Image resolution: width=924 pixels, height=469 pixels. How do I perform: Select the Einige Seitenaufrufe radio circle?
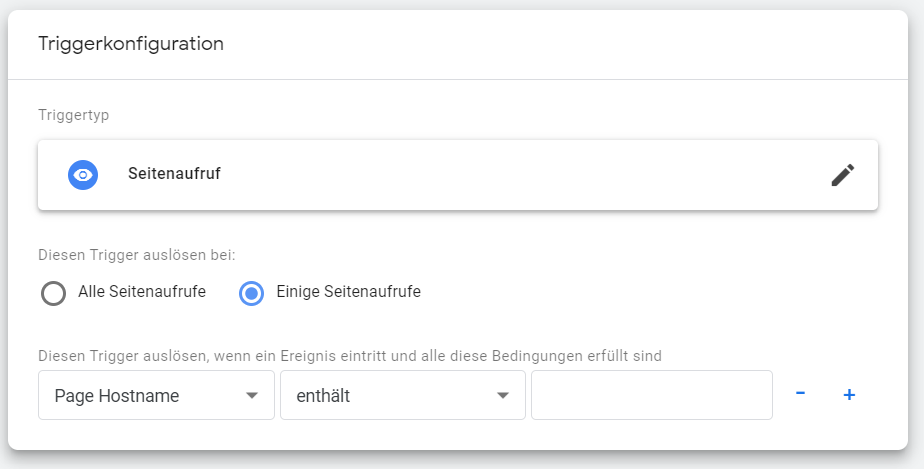point(252,293)
